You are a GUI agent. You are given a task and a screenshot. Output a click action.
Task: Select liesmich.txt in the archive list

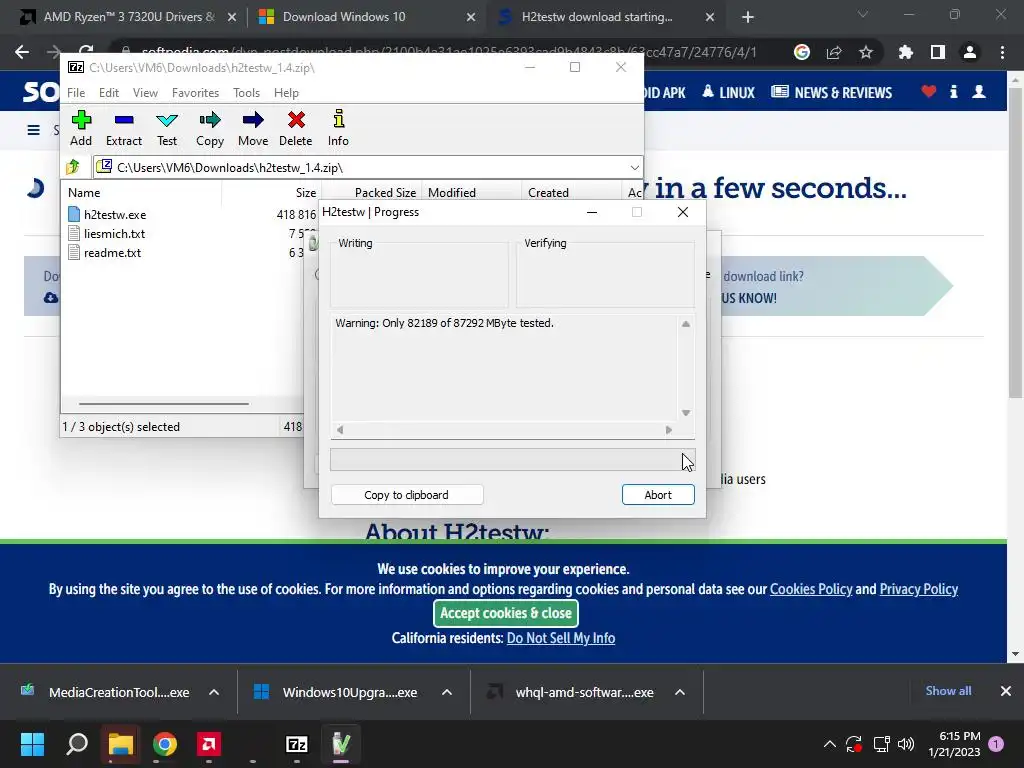pyautogui.click(x=114, y=233)
